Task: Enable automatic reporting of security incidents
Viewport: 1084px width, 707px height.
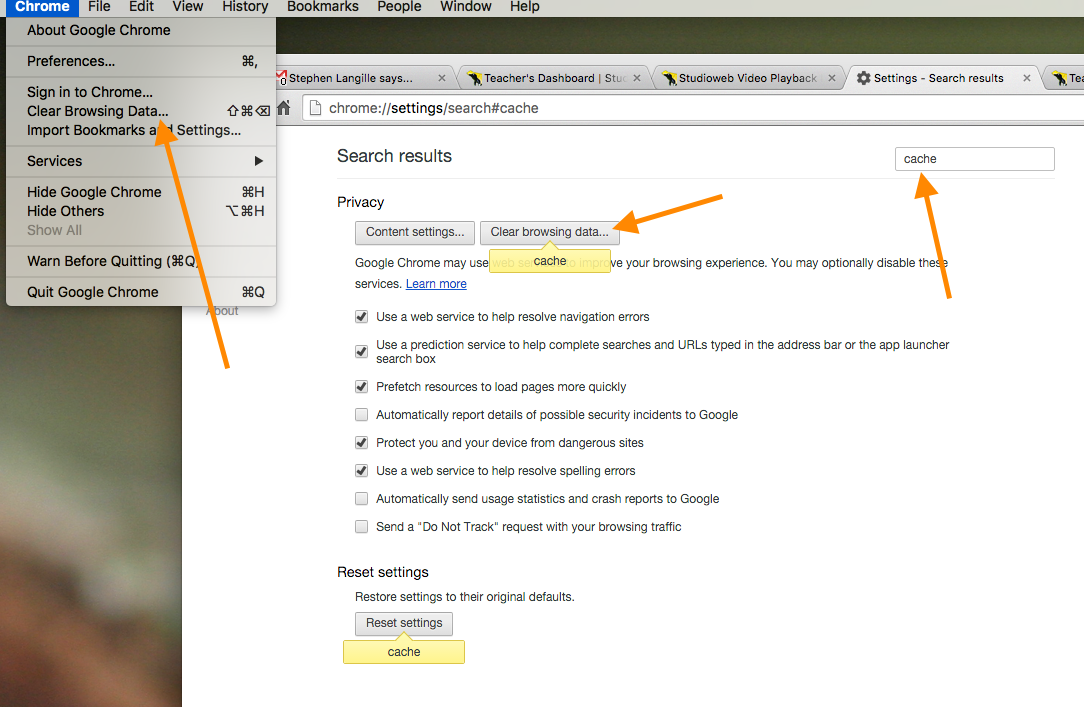Action: pos(362,415)
